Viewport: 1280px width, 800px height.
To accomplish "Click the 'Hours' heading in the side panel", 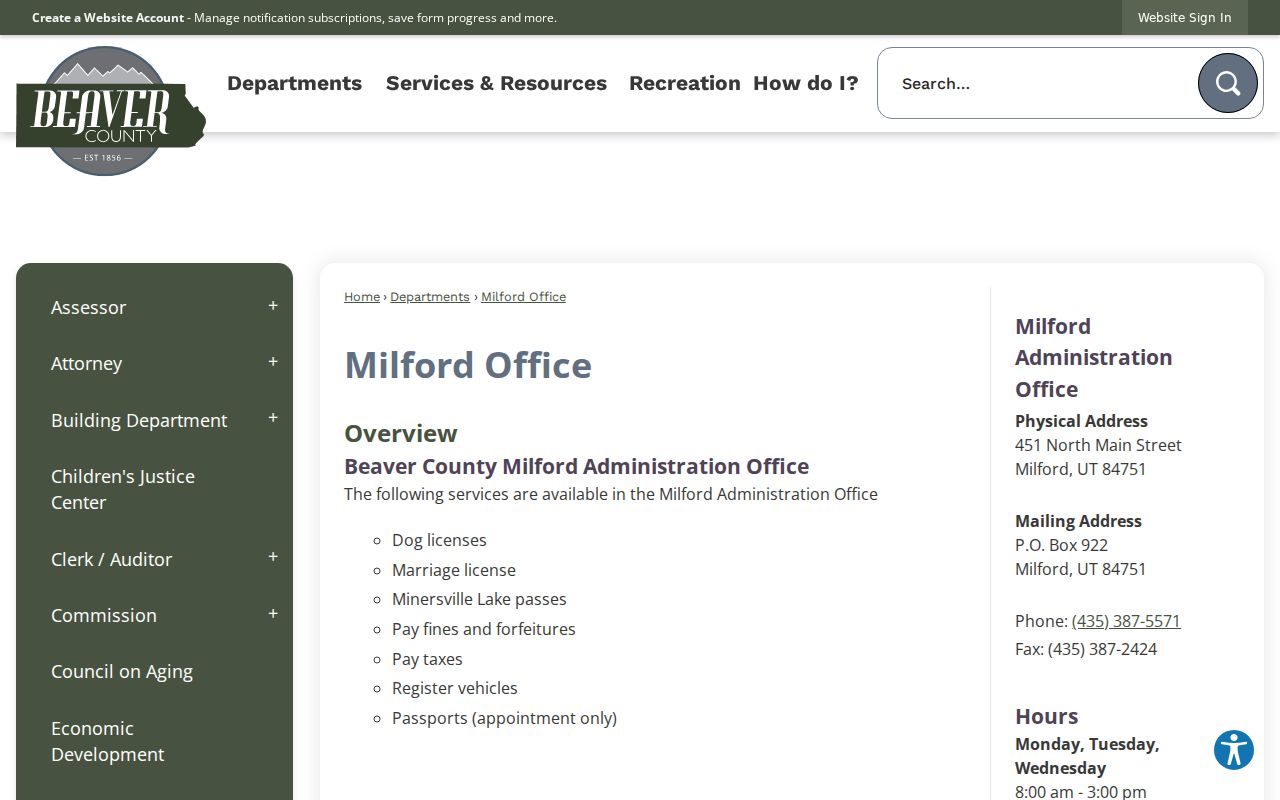I will click(x=1046, y=716).
